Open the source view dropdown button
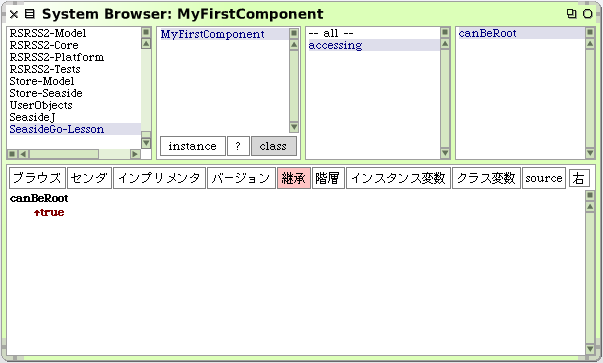 coord(544,178)
